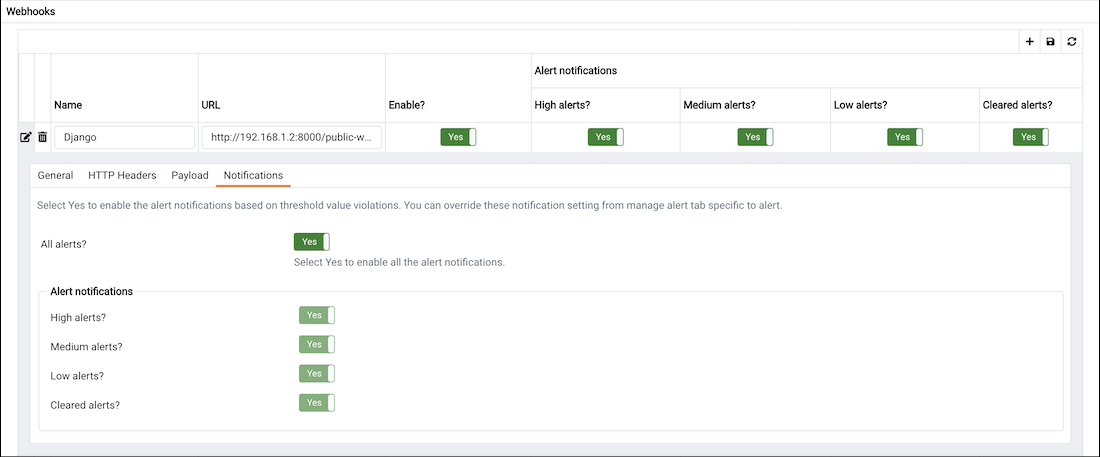Click the High alerts? label in panel
The image size is (1100, 457).
point(79,317)
